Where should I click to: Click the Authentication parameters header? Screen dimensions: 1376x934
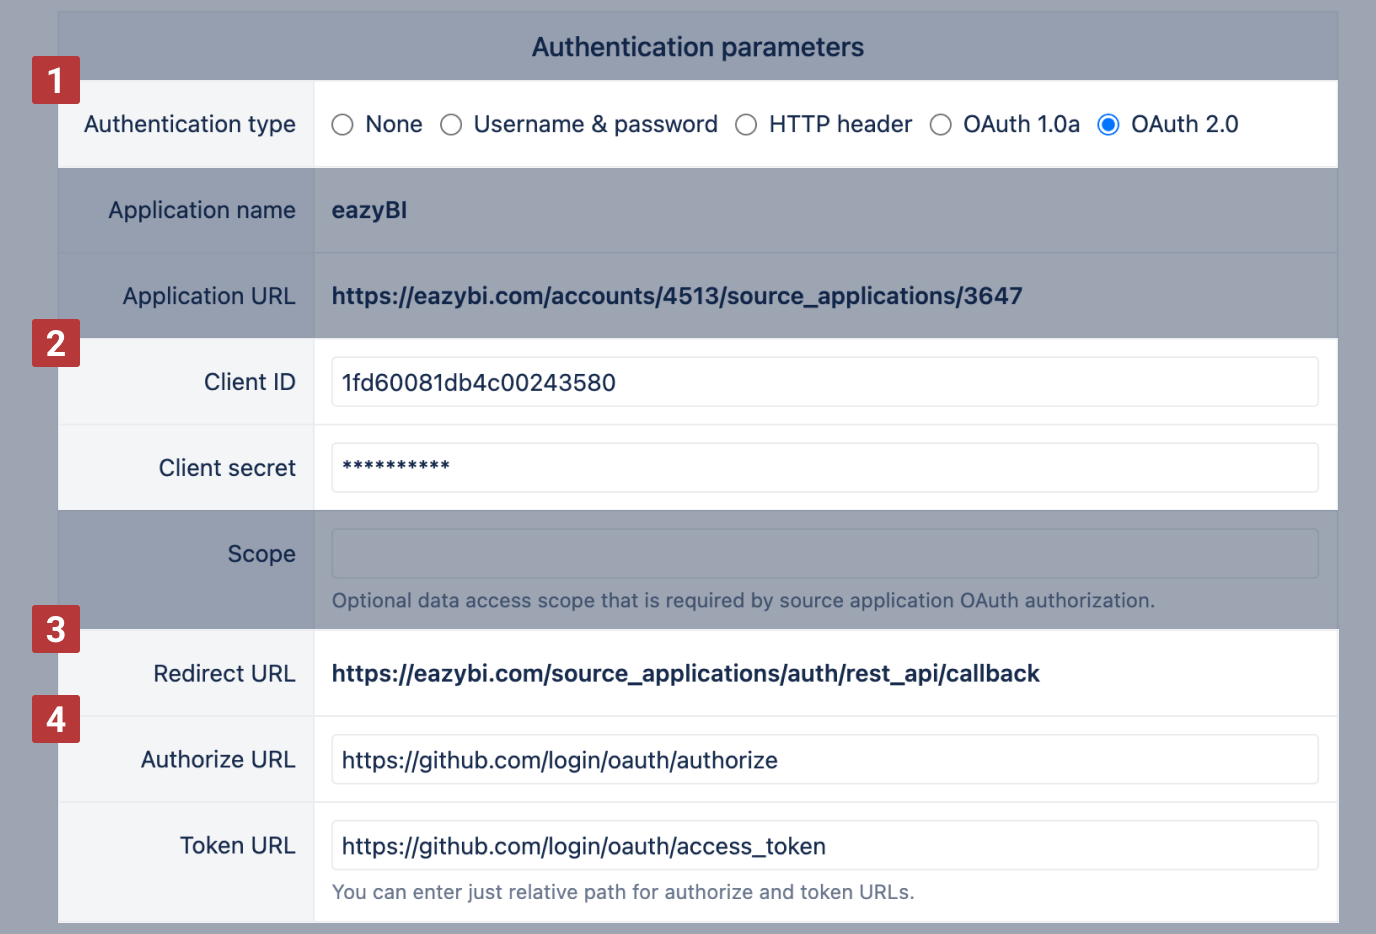pos(697,46)
